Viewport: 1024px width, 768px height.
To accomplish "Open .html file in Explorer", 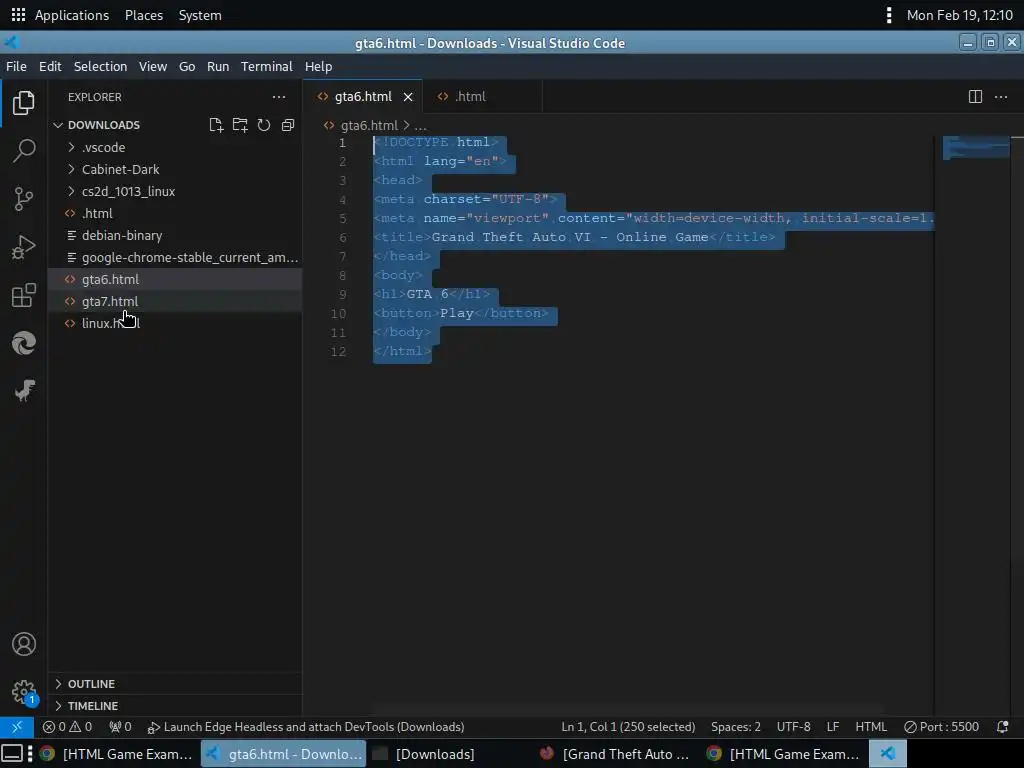I will coord(174,214).
